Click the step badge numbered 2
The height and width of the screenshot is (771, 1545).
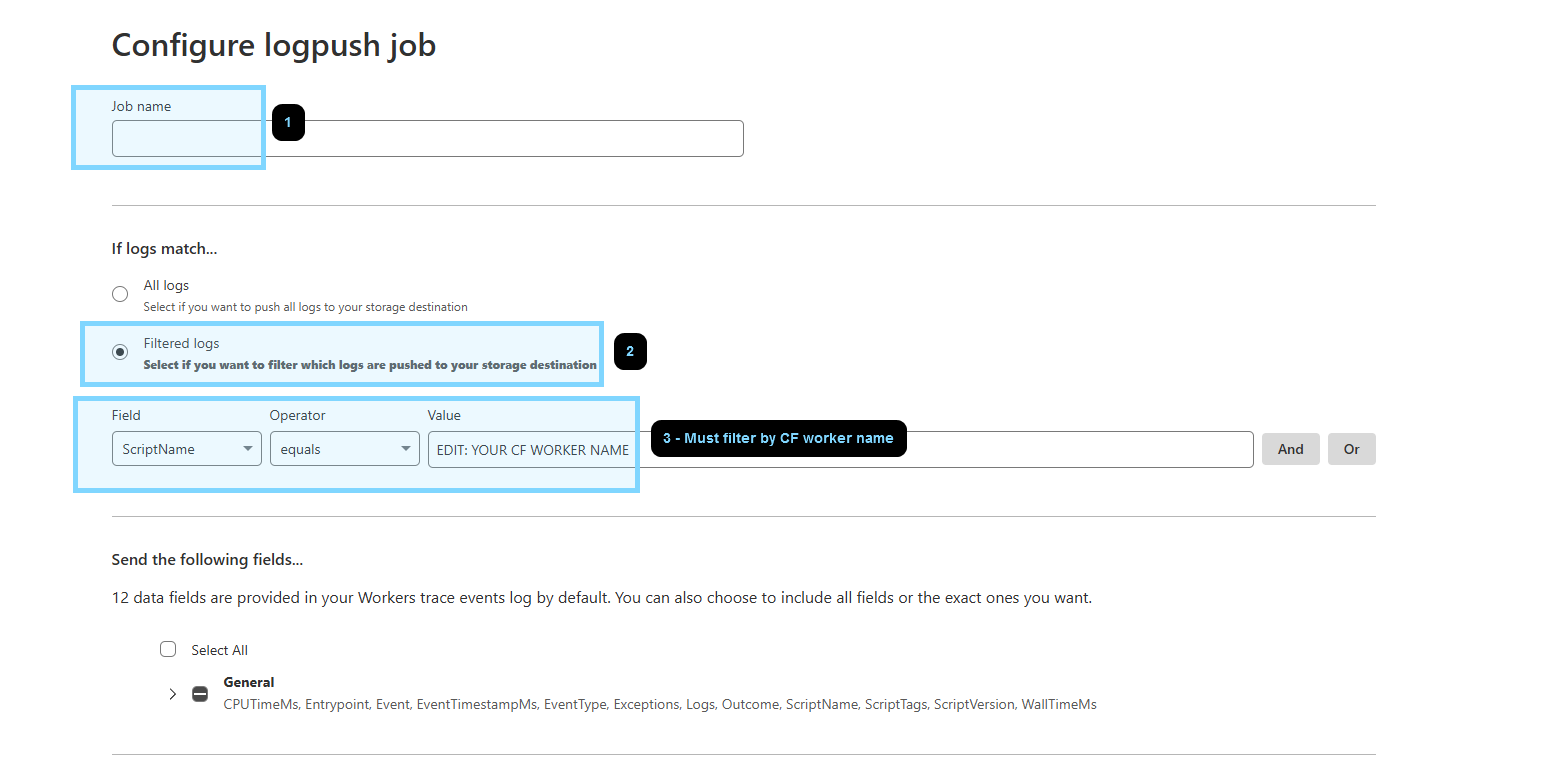tap(630, 351)
